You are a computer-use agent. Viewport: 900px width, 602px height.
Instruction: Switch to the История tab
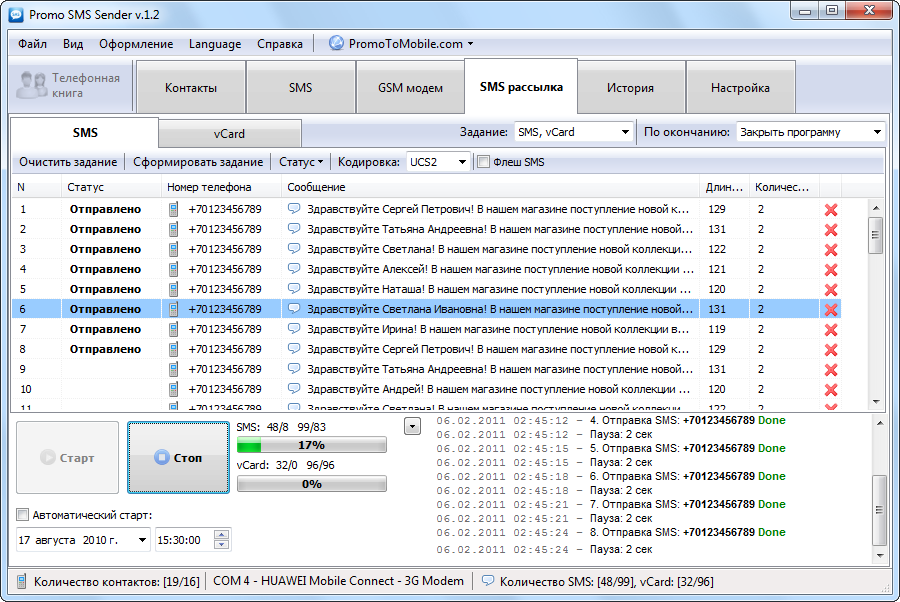631,87
